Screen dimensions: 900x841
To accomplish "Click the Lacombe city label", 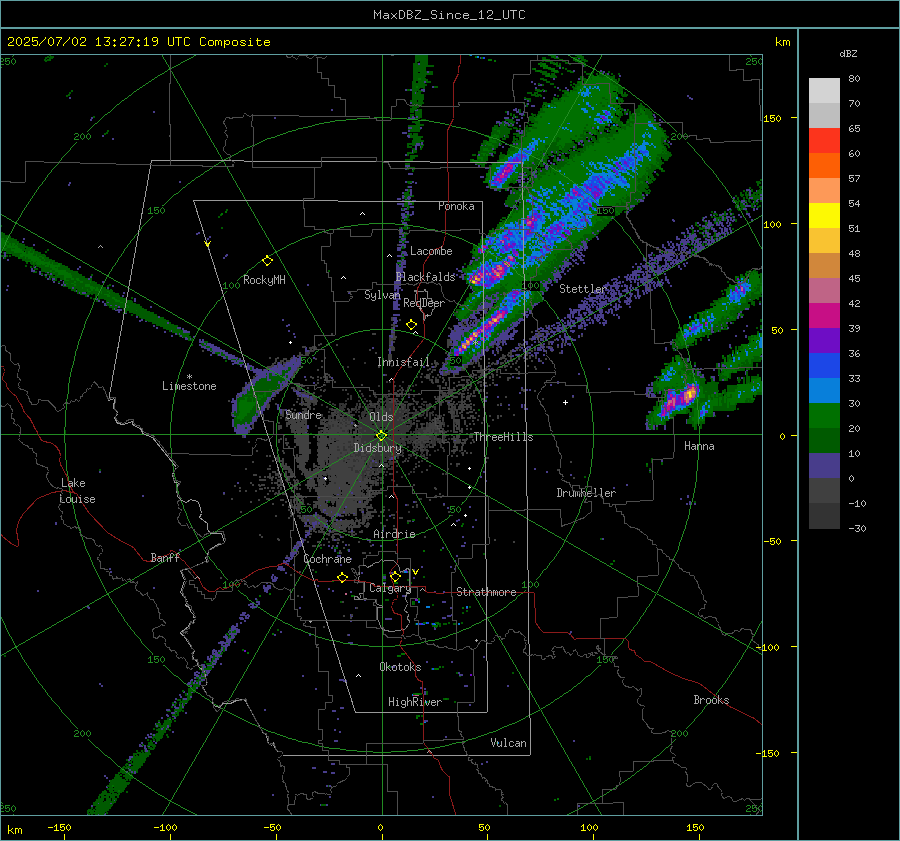I will click(x=431, y=251).
